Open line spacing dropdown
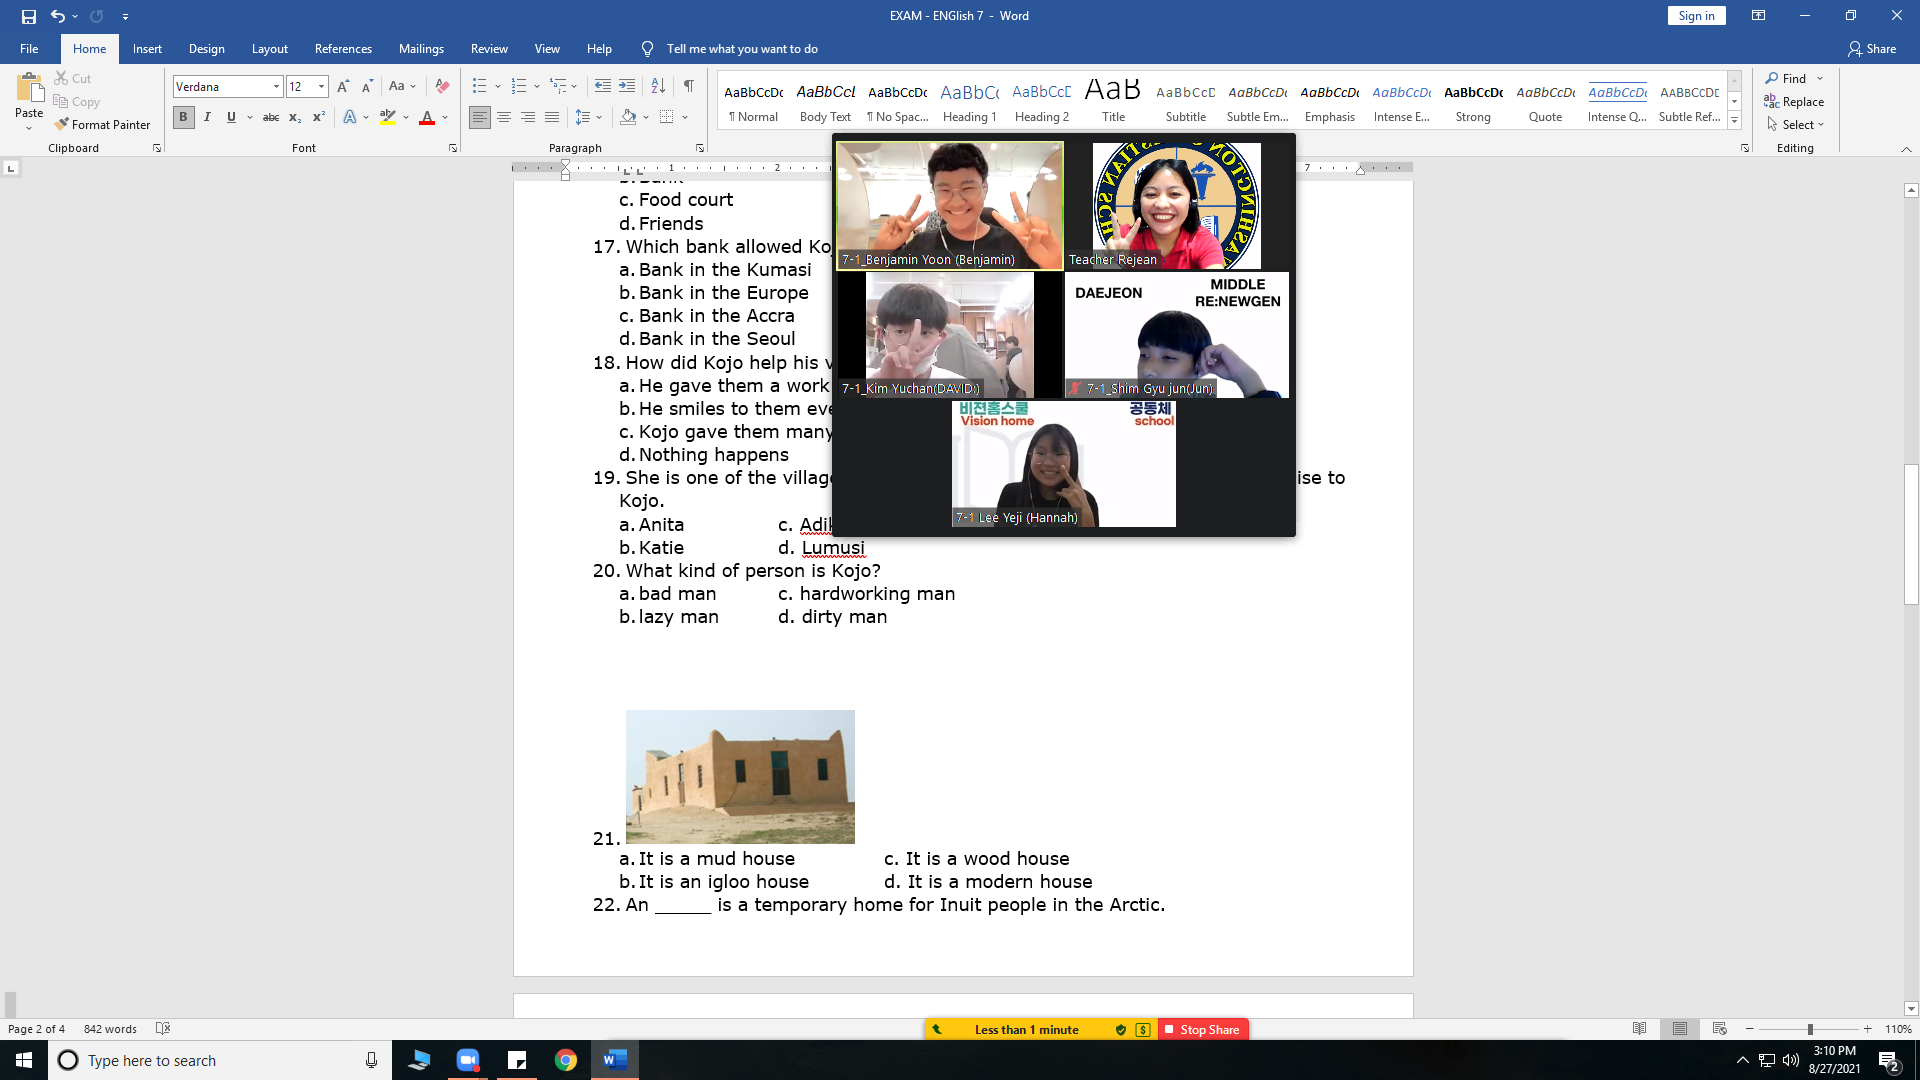 [x=588, y=117]
